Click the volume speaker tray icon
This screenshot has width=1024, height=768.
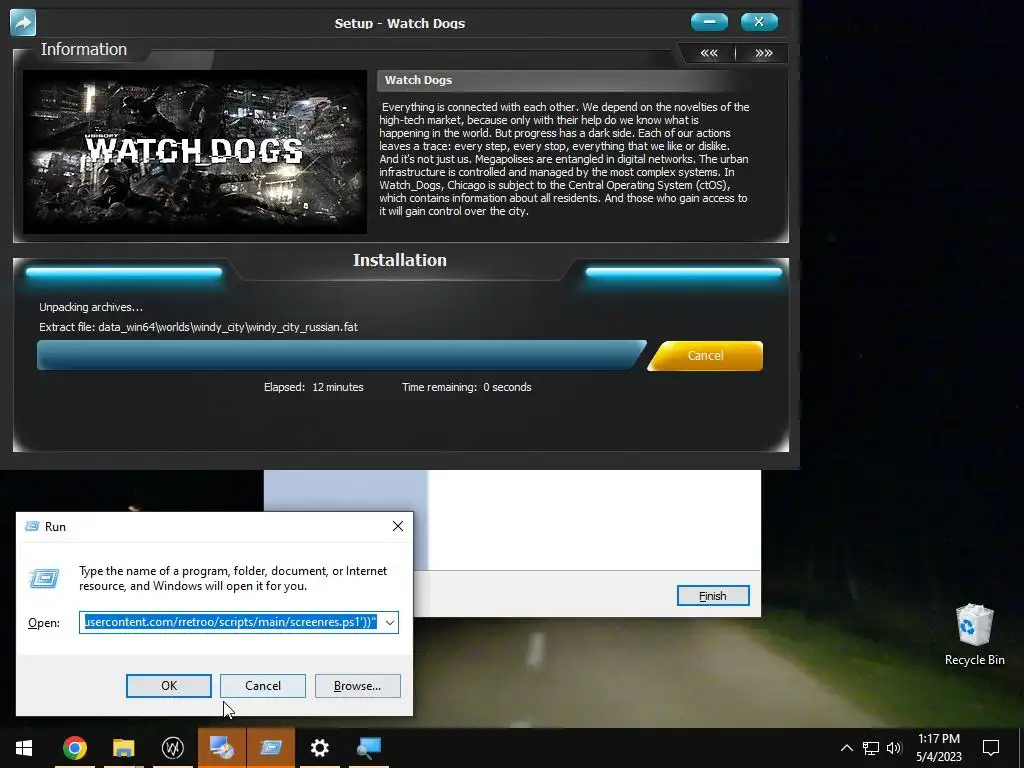(894, 748)
